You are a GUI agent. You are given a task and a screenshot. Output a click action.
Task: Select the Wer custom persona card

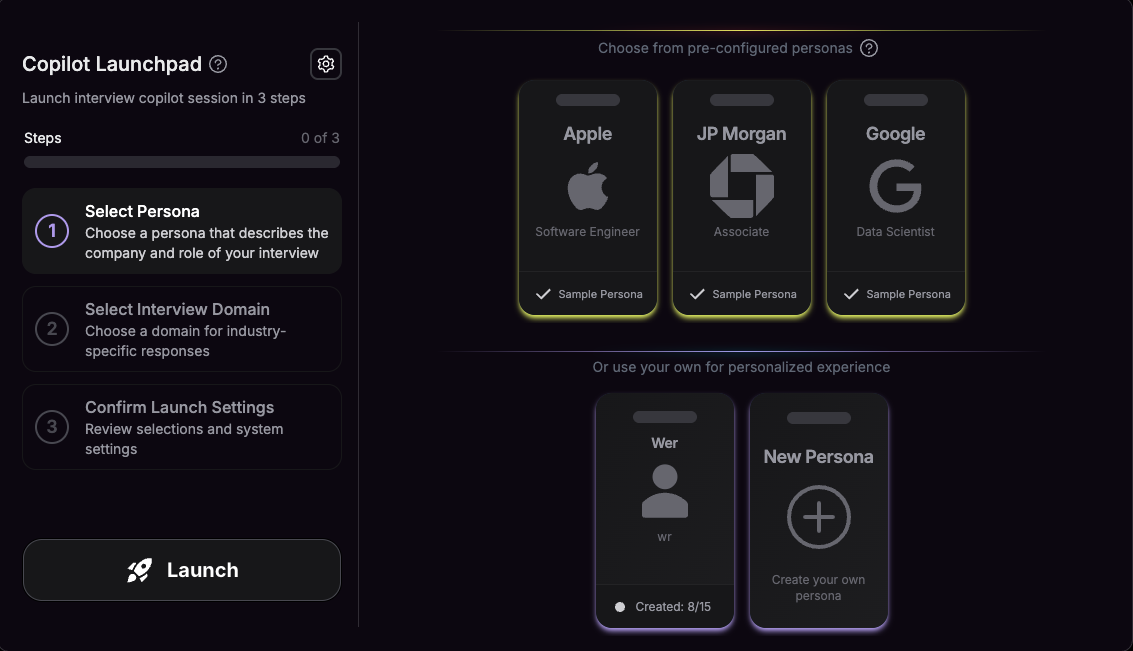pos(665,511)
